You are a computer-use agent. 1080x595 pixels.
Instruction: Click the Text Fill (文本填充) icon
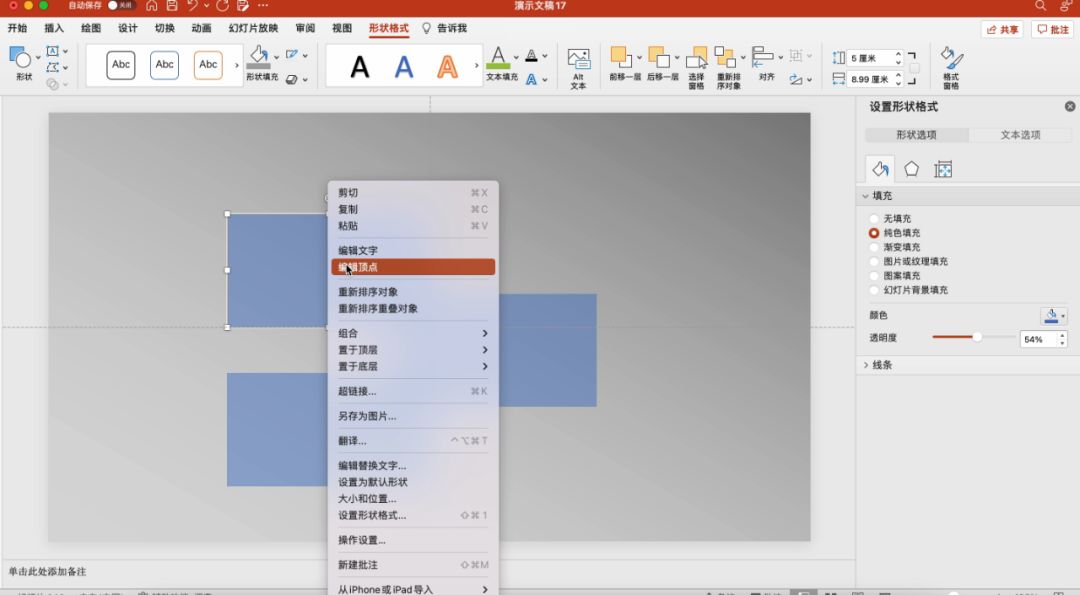click(x=498, y=57)
